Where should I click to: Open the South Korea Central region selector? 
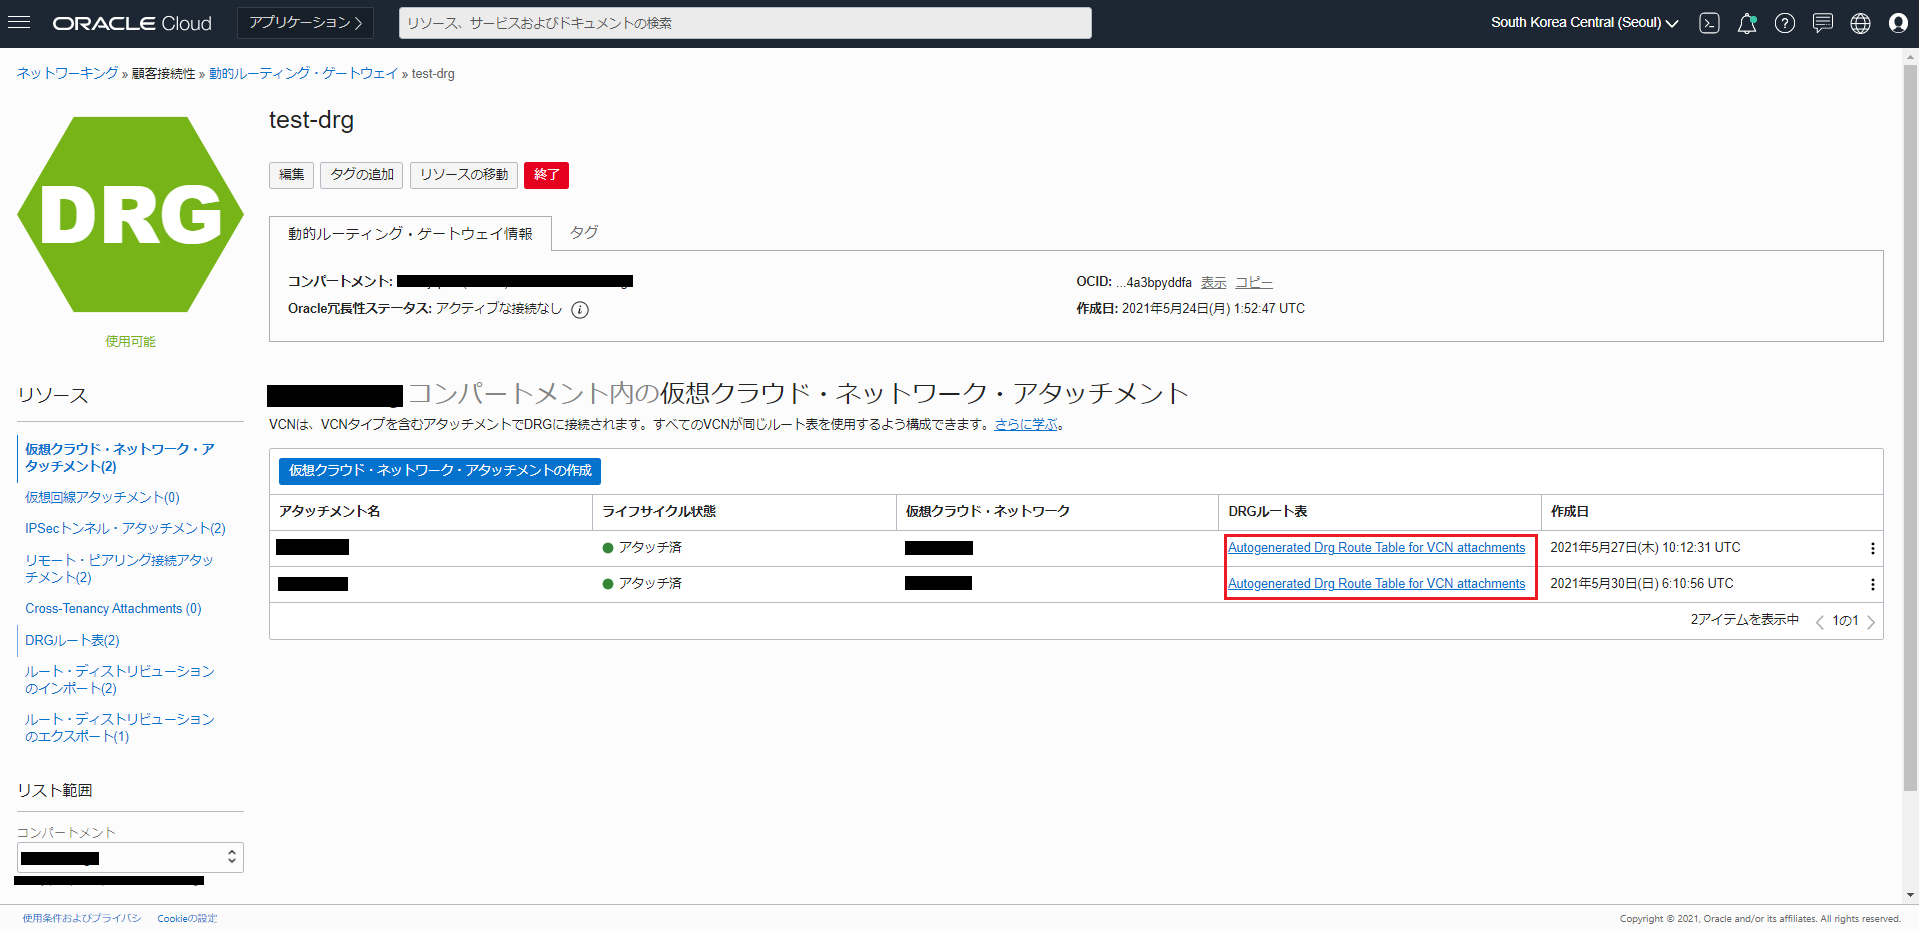tap(1584, 23)
